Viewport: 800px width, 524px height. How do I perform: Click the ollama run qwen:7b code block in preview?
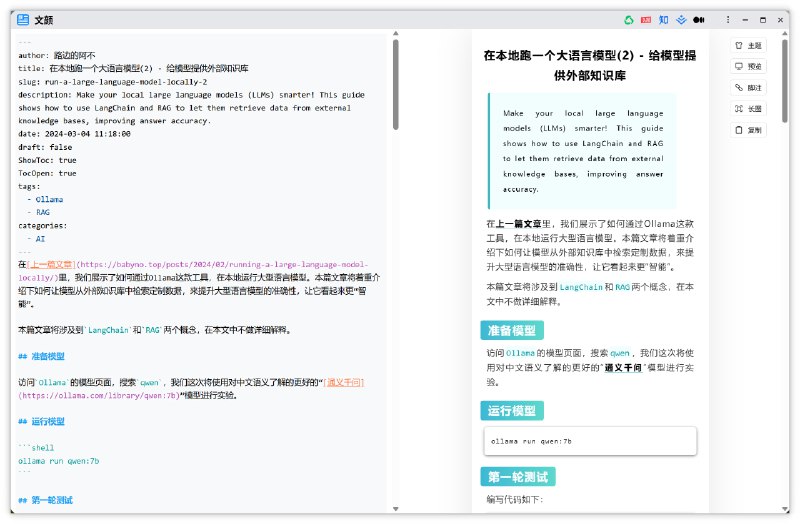(588, 441)
